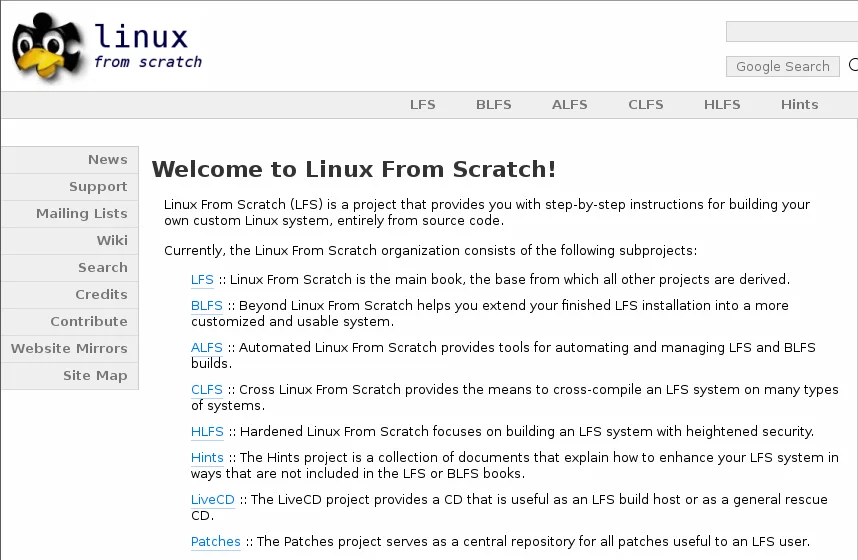Follow the ALFS link in subprojects list
The width and height of the screenshot is (858, 560).
[x=206, y=348]
